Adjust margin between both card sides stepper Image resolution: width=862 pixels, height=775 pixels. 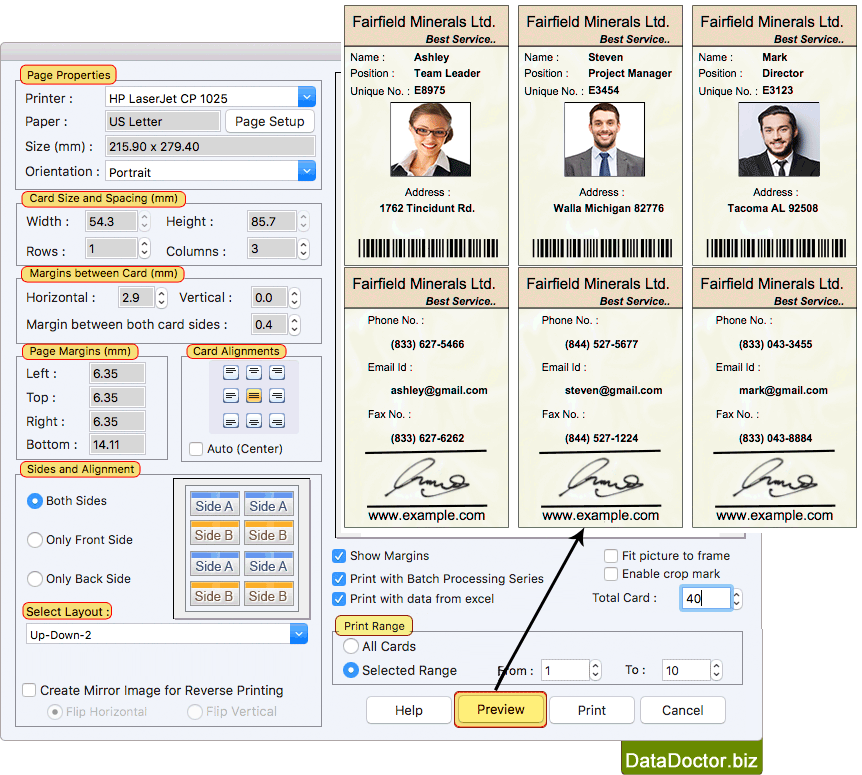point(295,325)
